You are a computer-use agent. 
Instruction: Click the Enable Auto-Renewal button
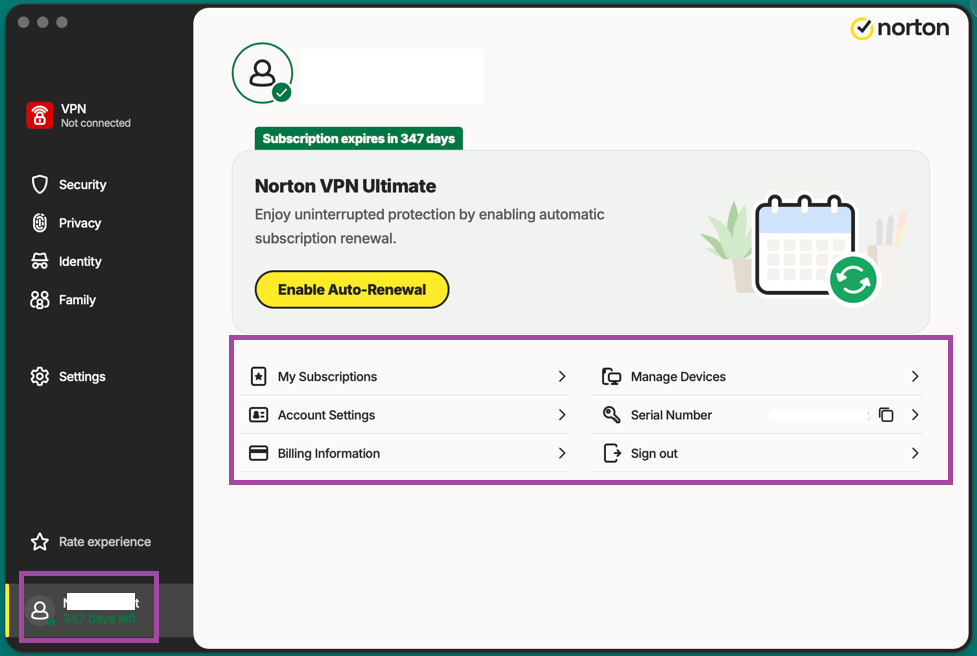pyautogui.click(x=352, y=290)
